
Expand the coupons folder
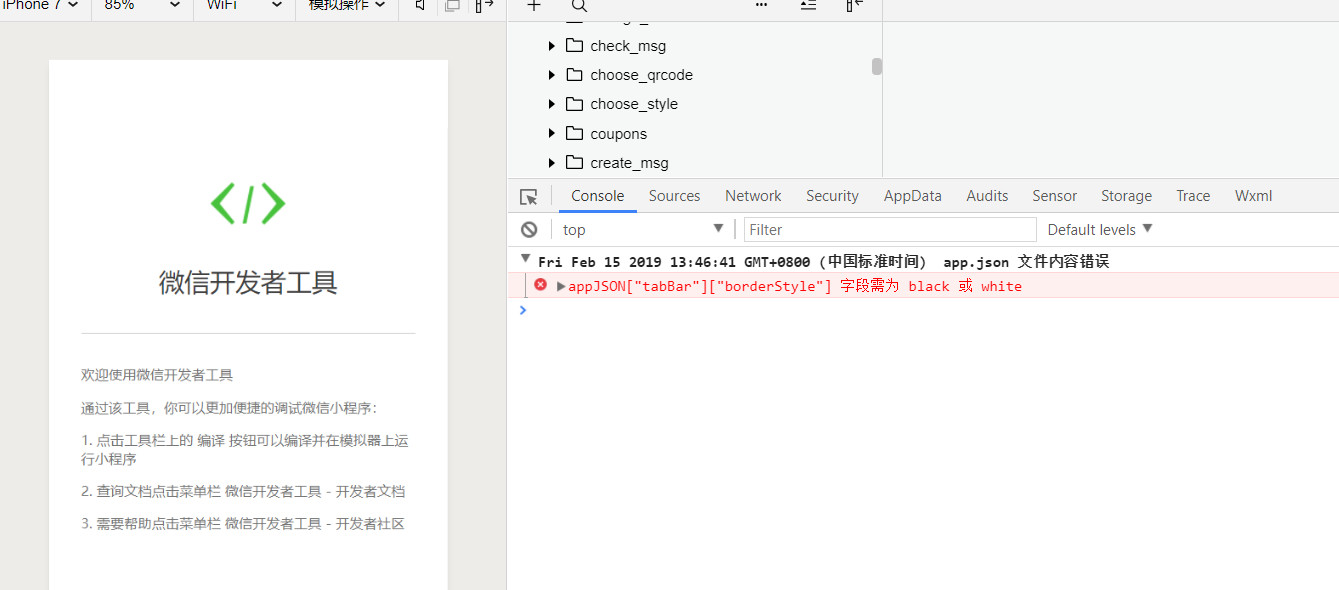(552, 133)
